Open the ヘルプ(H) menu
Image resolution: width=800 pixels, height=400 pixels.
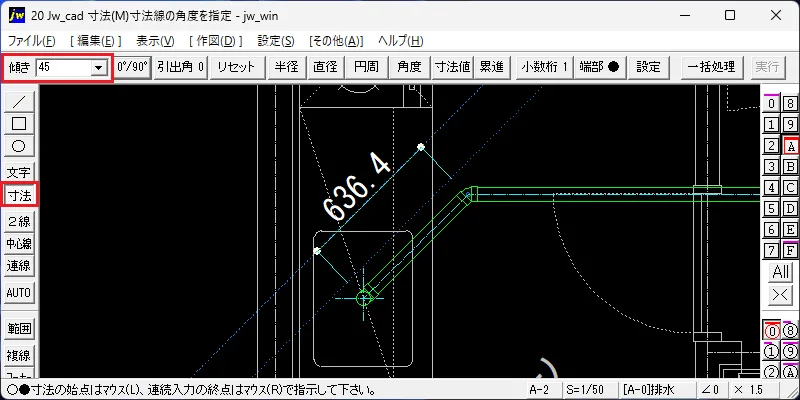click(x=401, y=41)
